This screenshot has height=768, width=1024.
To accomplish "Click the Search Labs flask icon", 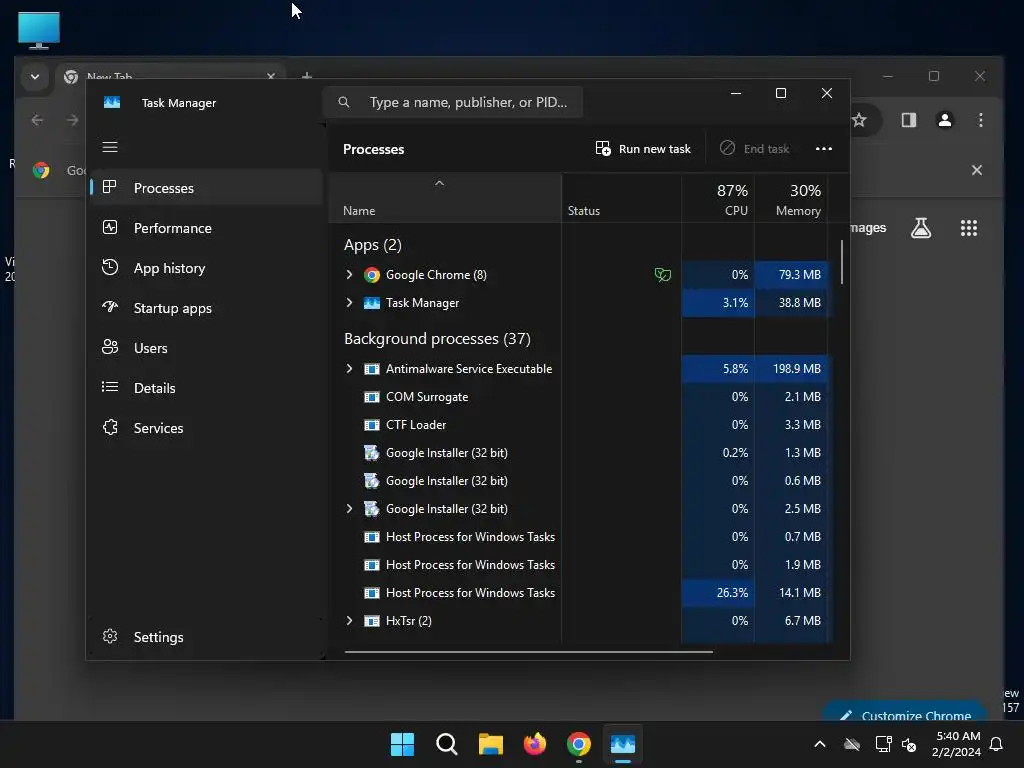I will [x=921, y=228].
